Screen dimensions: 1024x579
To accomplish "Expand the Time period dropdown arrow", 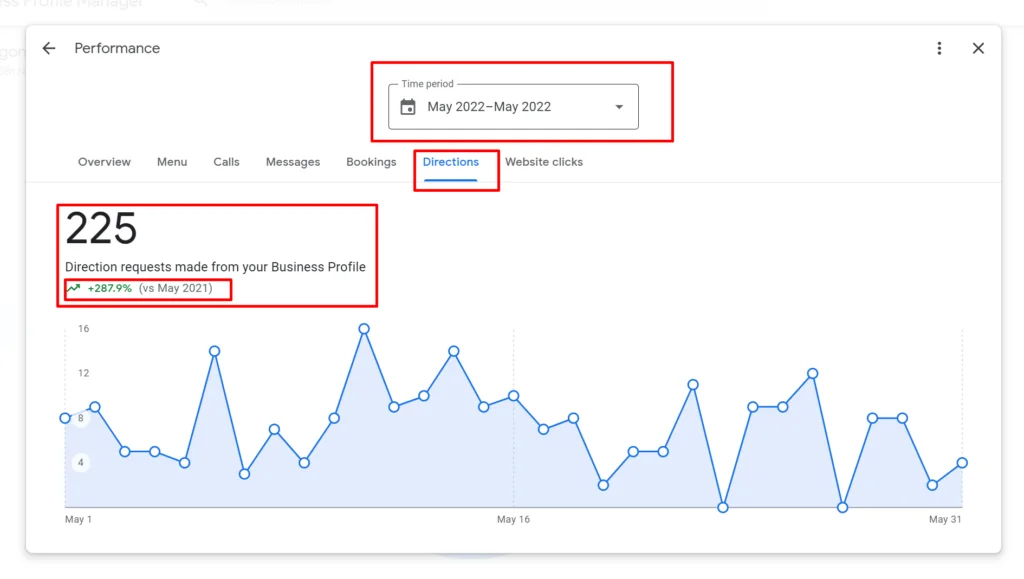I will pos(619,107).
